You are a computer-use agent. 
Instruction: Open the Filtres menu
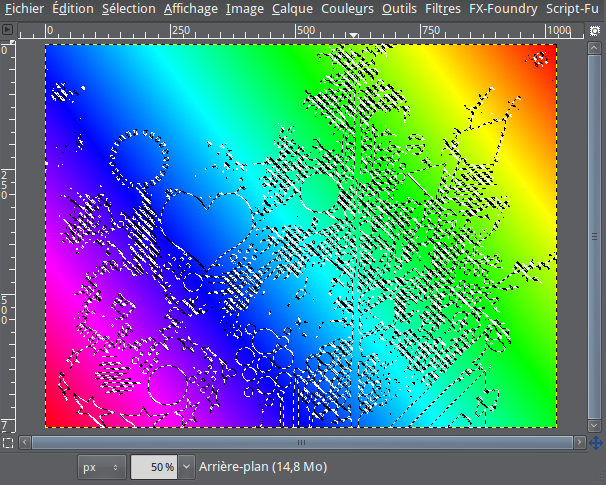443,9
